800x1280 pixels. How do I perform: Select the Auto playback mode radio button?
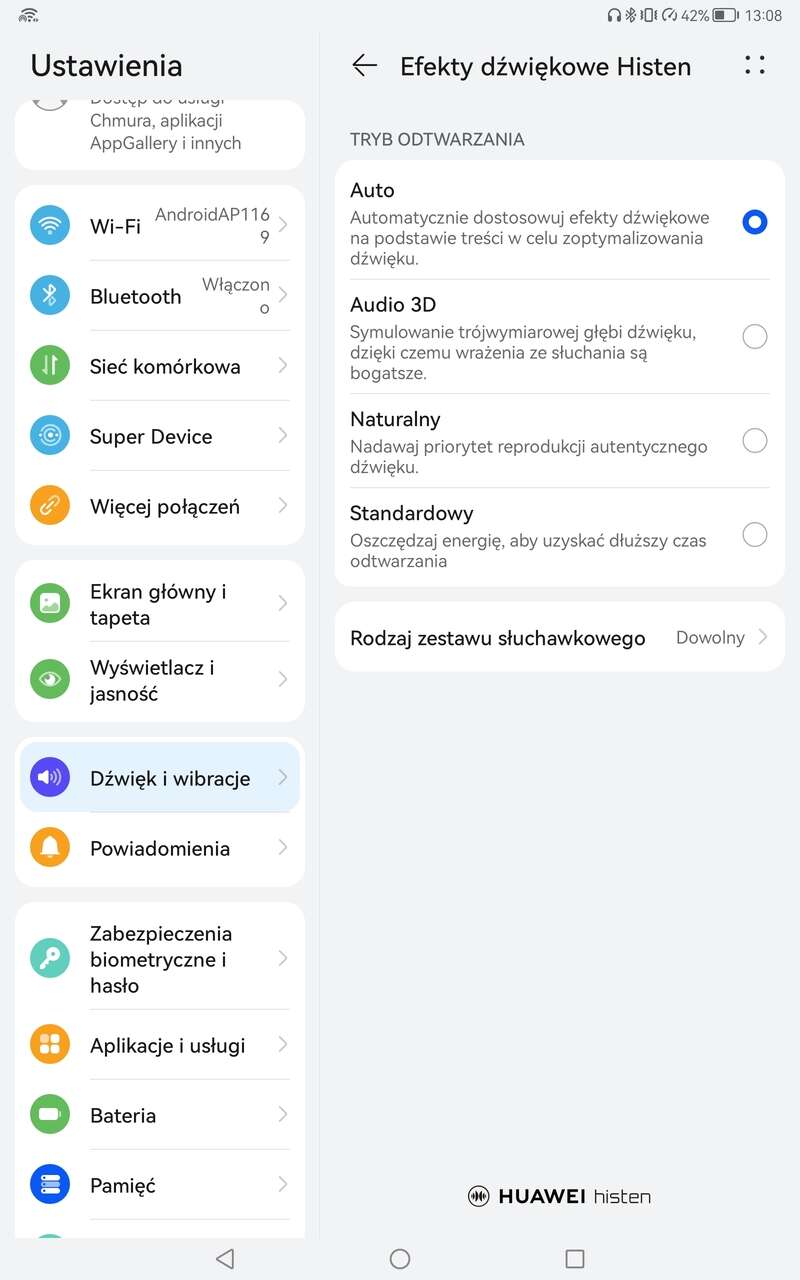pos(755,222)
